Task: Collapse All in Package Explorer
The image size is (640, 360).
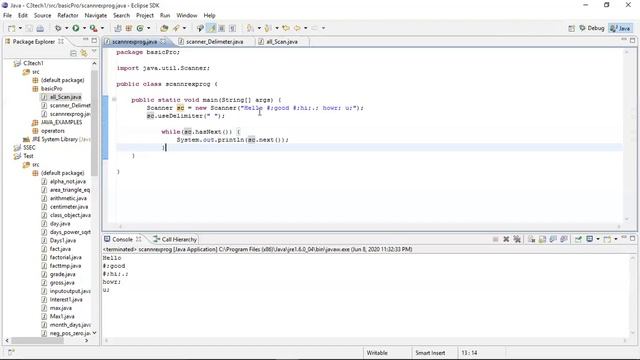Action: click(x=73, y=53)
